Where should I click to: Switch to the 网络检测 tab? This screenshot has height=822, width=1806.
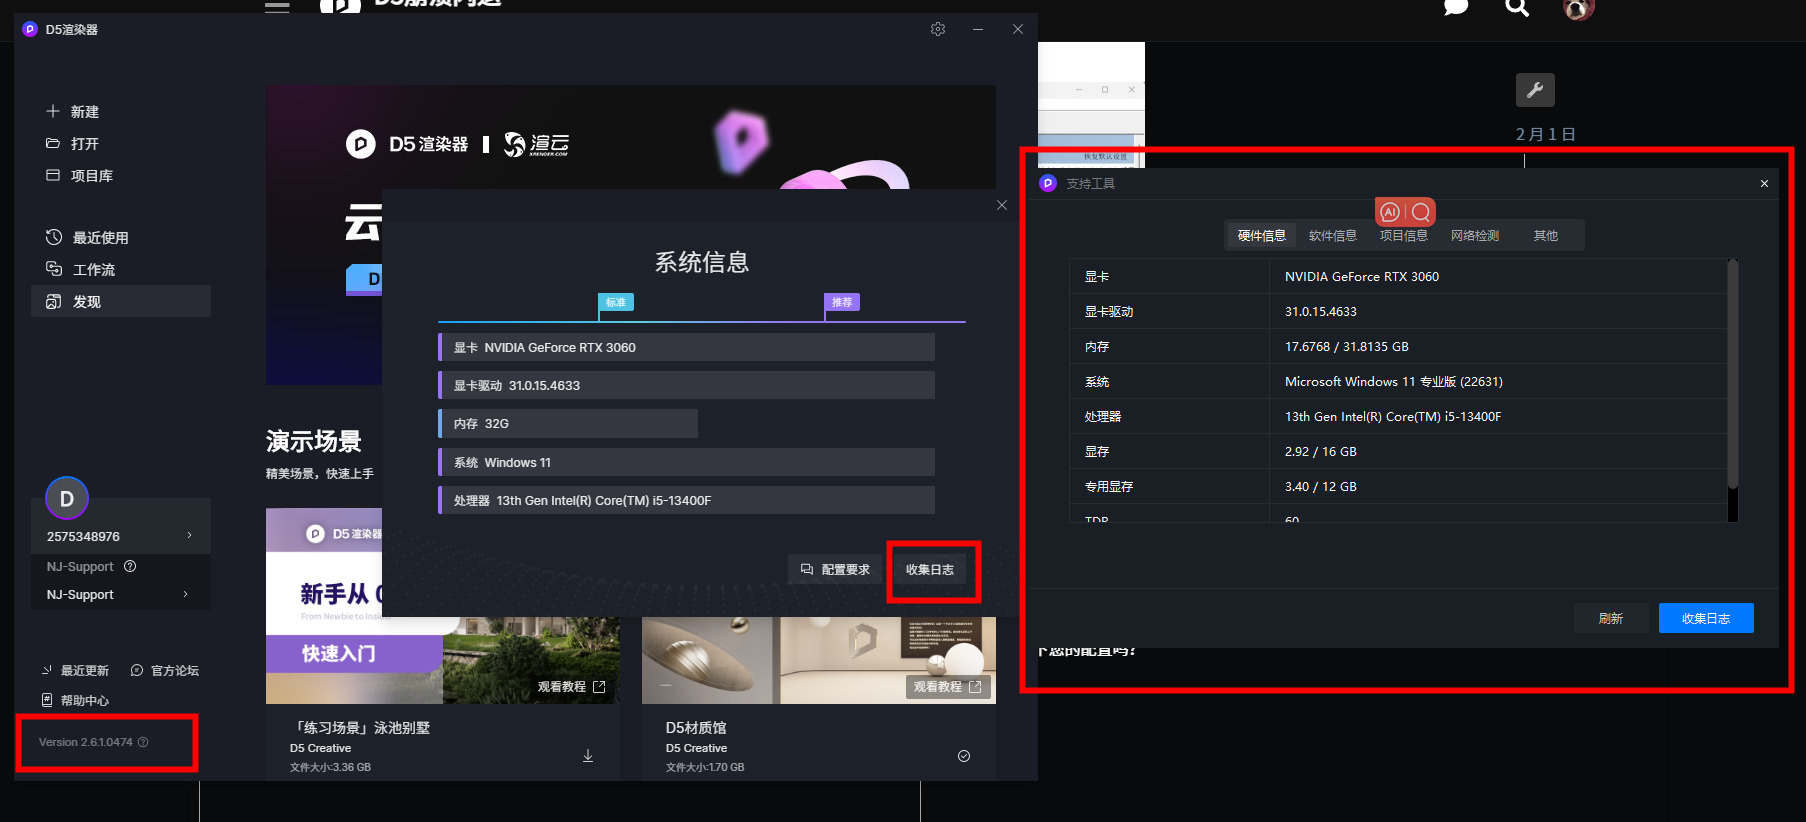tap(1475, 236)
